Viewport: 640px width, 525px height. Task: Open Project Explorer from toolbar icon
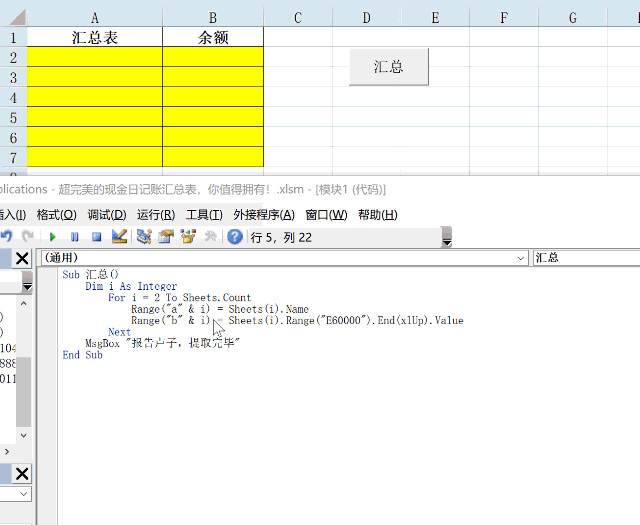tap(144, 237)
